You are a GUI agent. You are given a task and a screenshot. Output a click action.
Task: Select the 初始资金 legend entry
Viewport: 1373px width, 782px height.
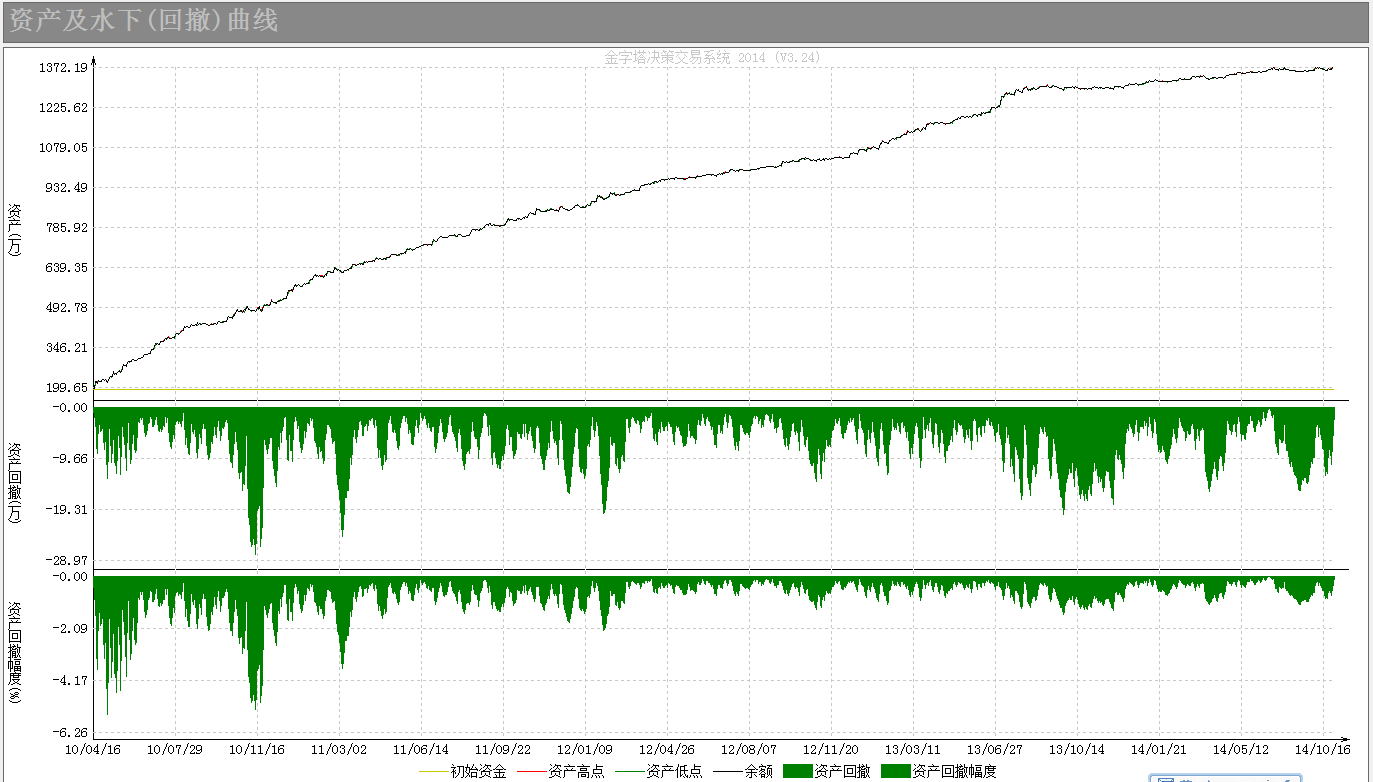tap(462, 772)
